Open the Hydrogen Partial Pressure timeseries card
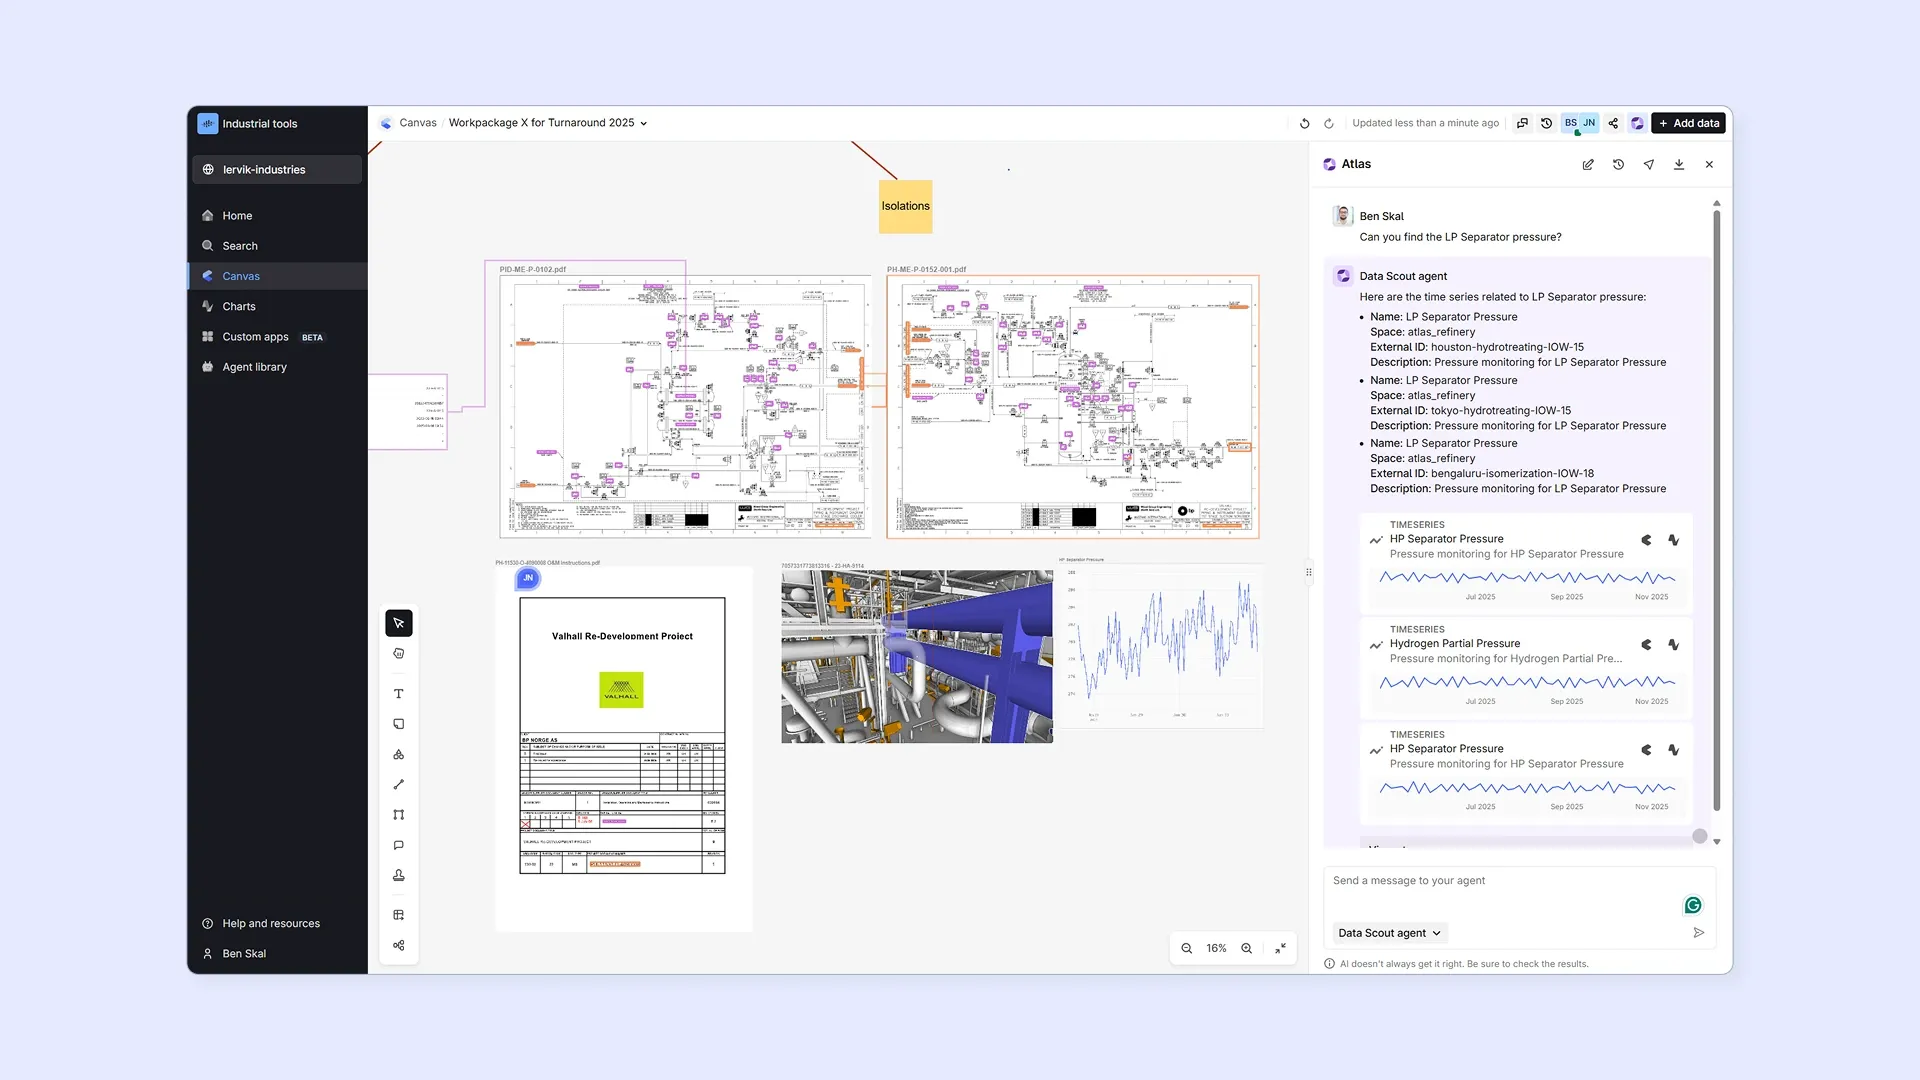Screen dimensions: 1920x1080 [1526, 667]
